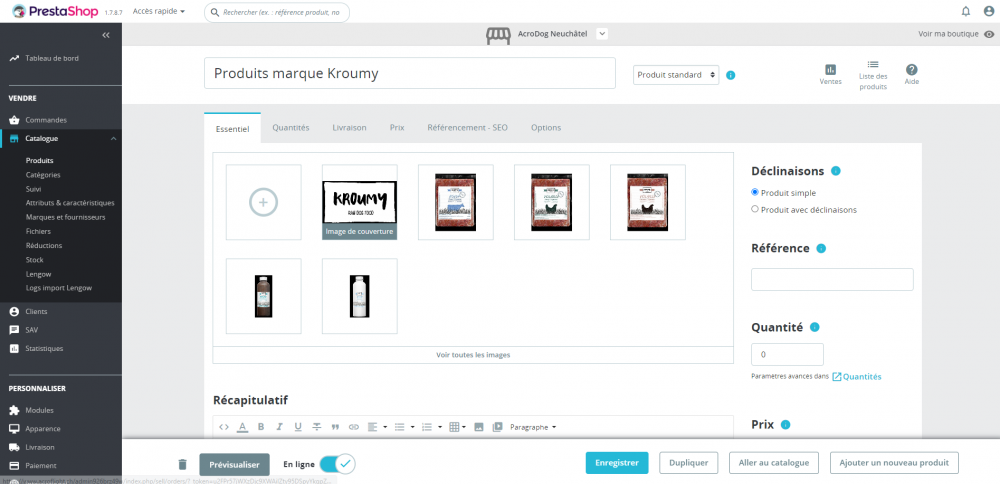Screen dimensions: 1000x484
Task: Open Marques et fournisseurs in sidebar
Action: pyautogui.click(x=66, y=217)
